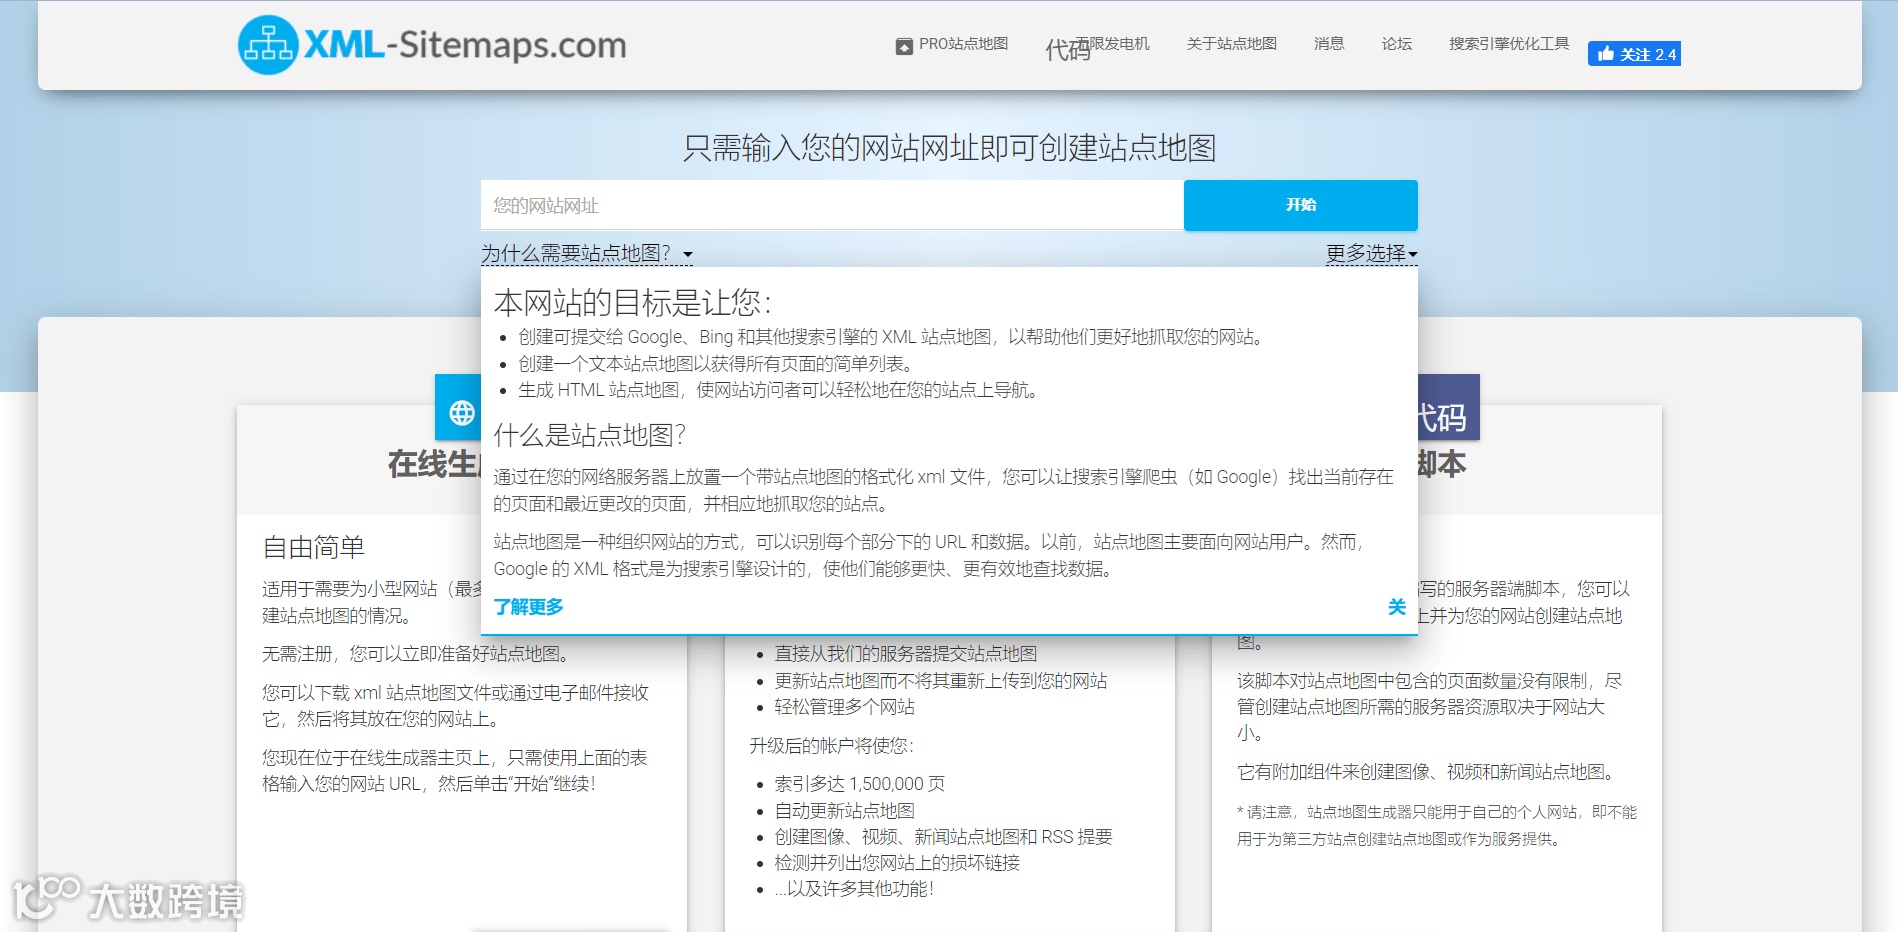Visit the 论坛 navigation link

1396,44
